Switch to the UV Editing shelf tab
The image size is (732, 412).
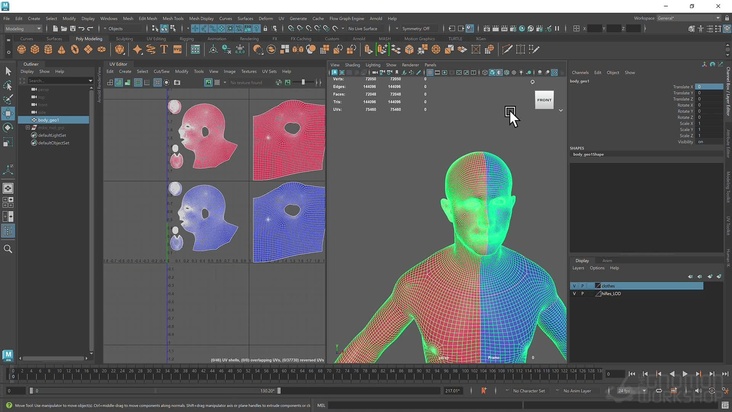click(x=156, y=38)
